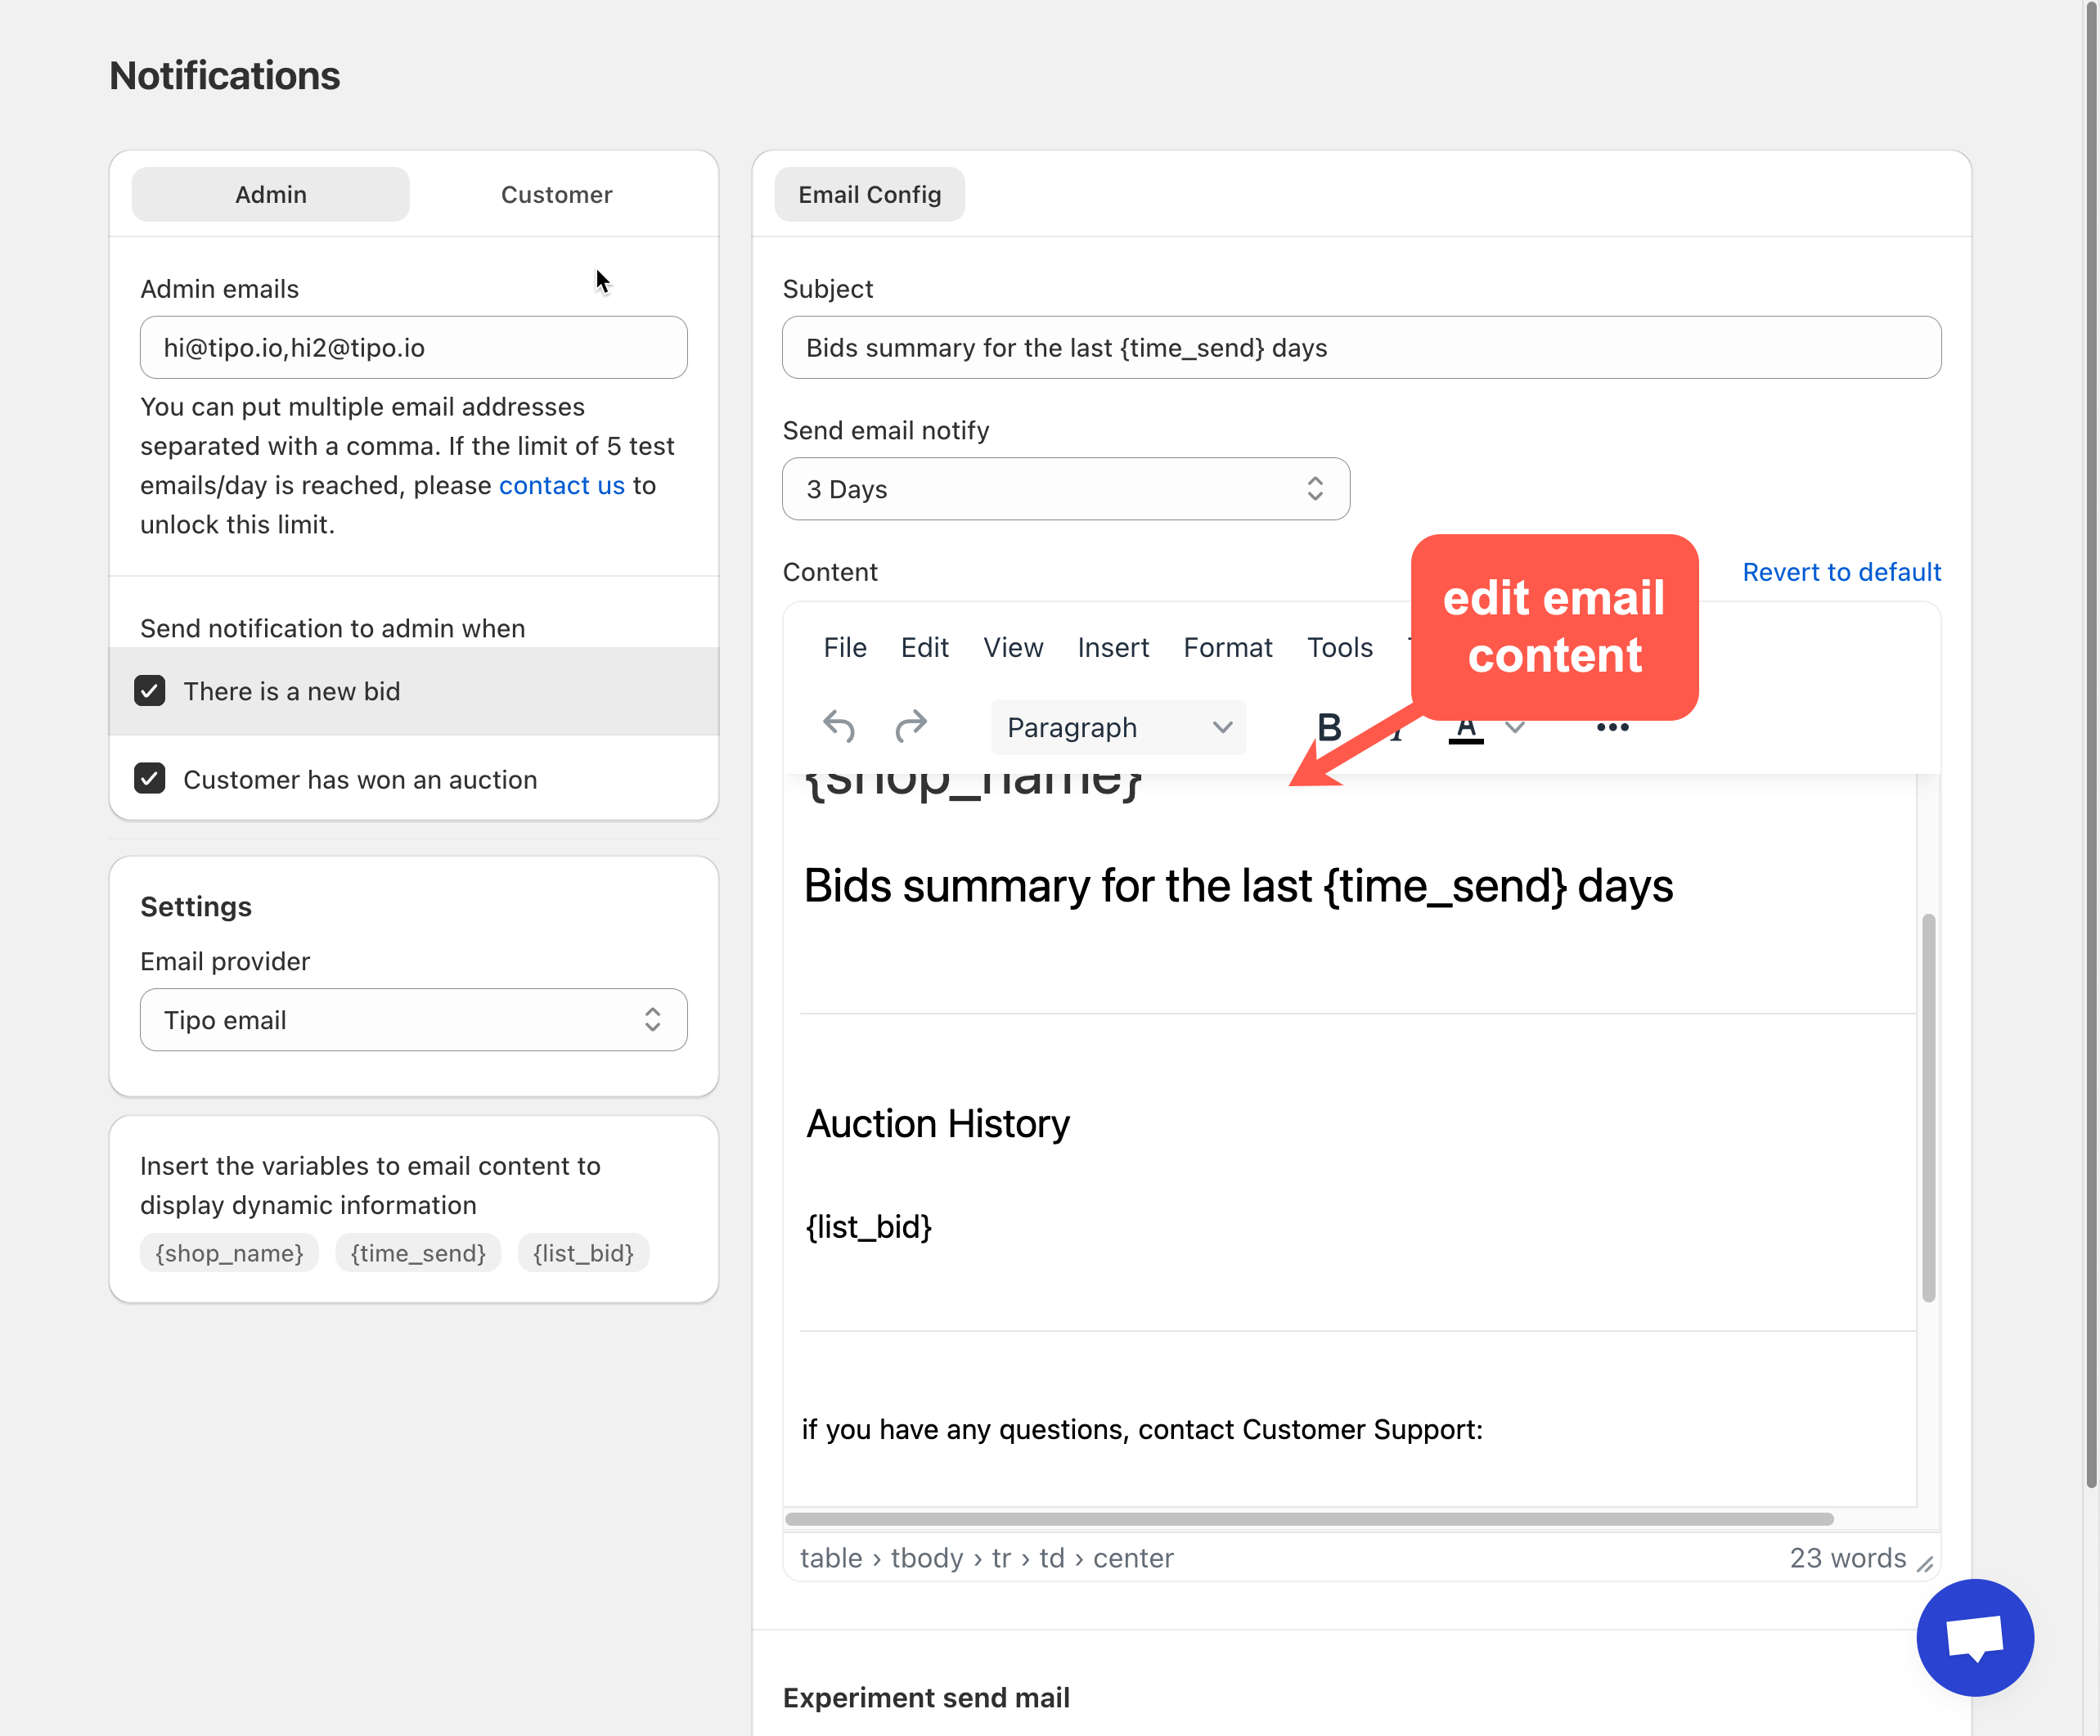Screen dimensions: 2100x1736
Task: Click the redo arrow in the editor toolbar
Action: click(x=910, y=727)
